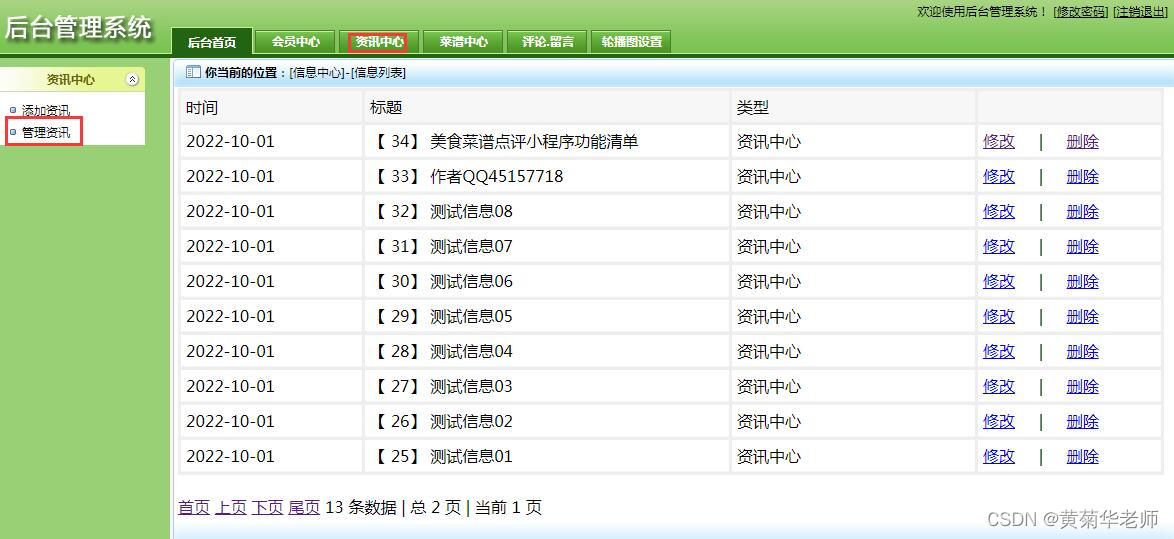This screenshot has width=1174, height=539.
Task: Edit the 测试信息01 entry
Action: point(999,457)
